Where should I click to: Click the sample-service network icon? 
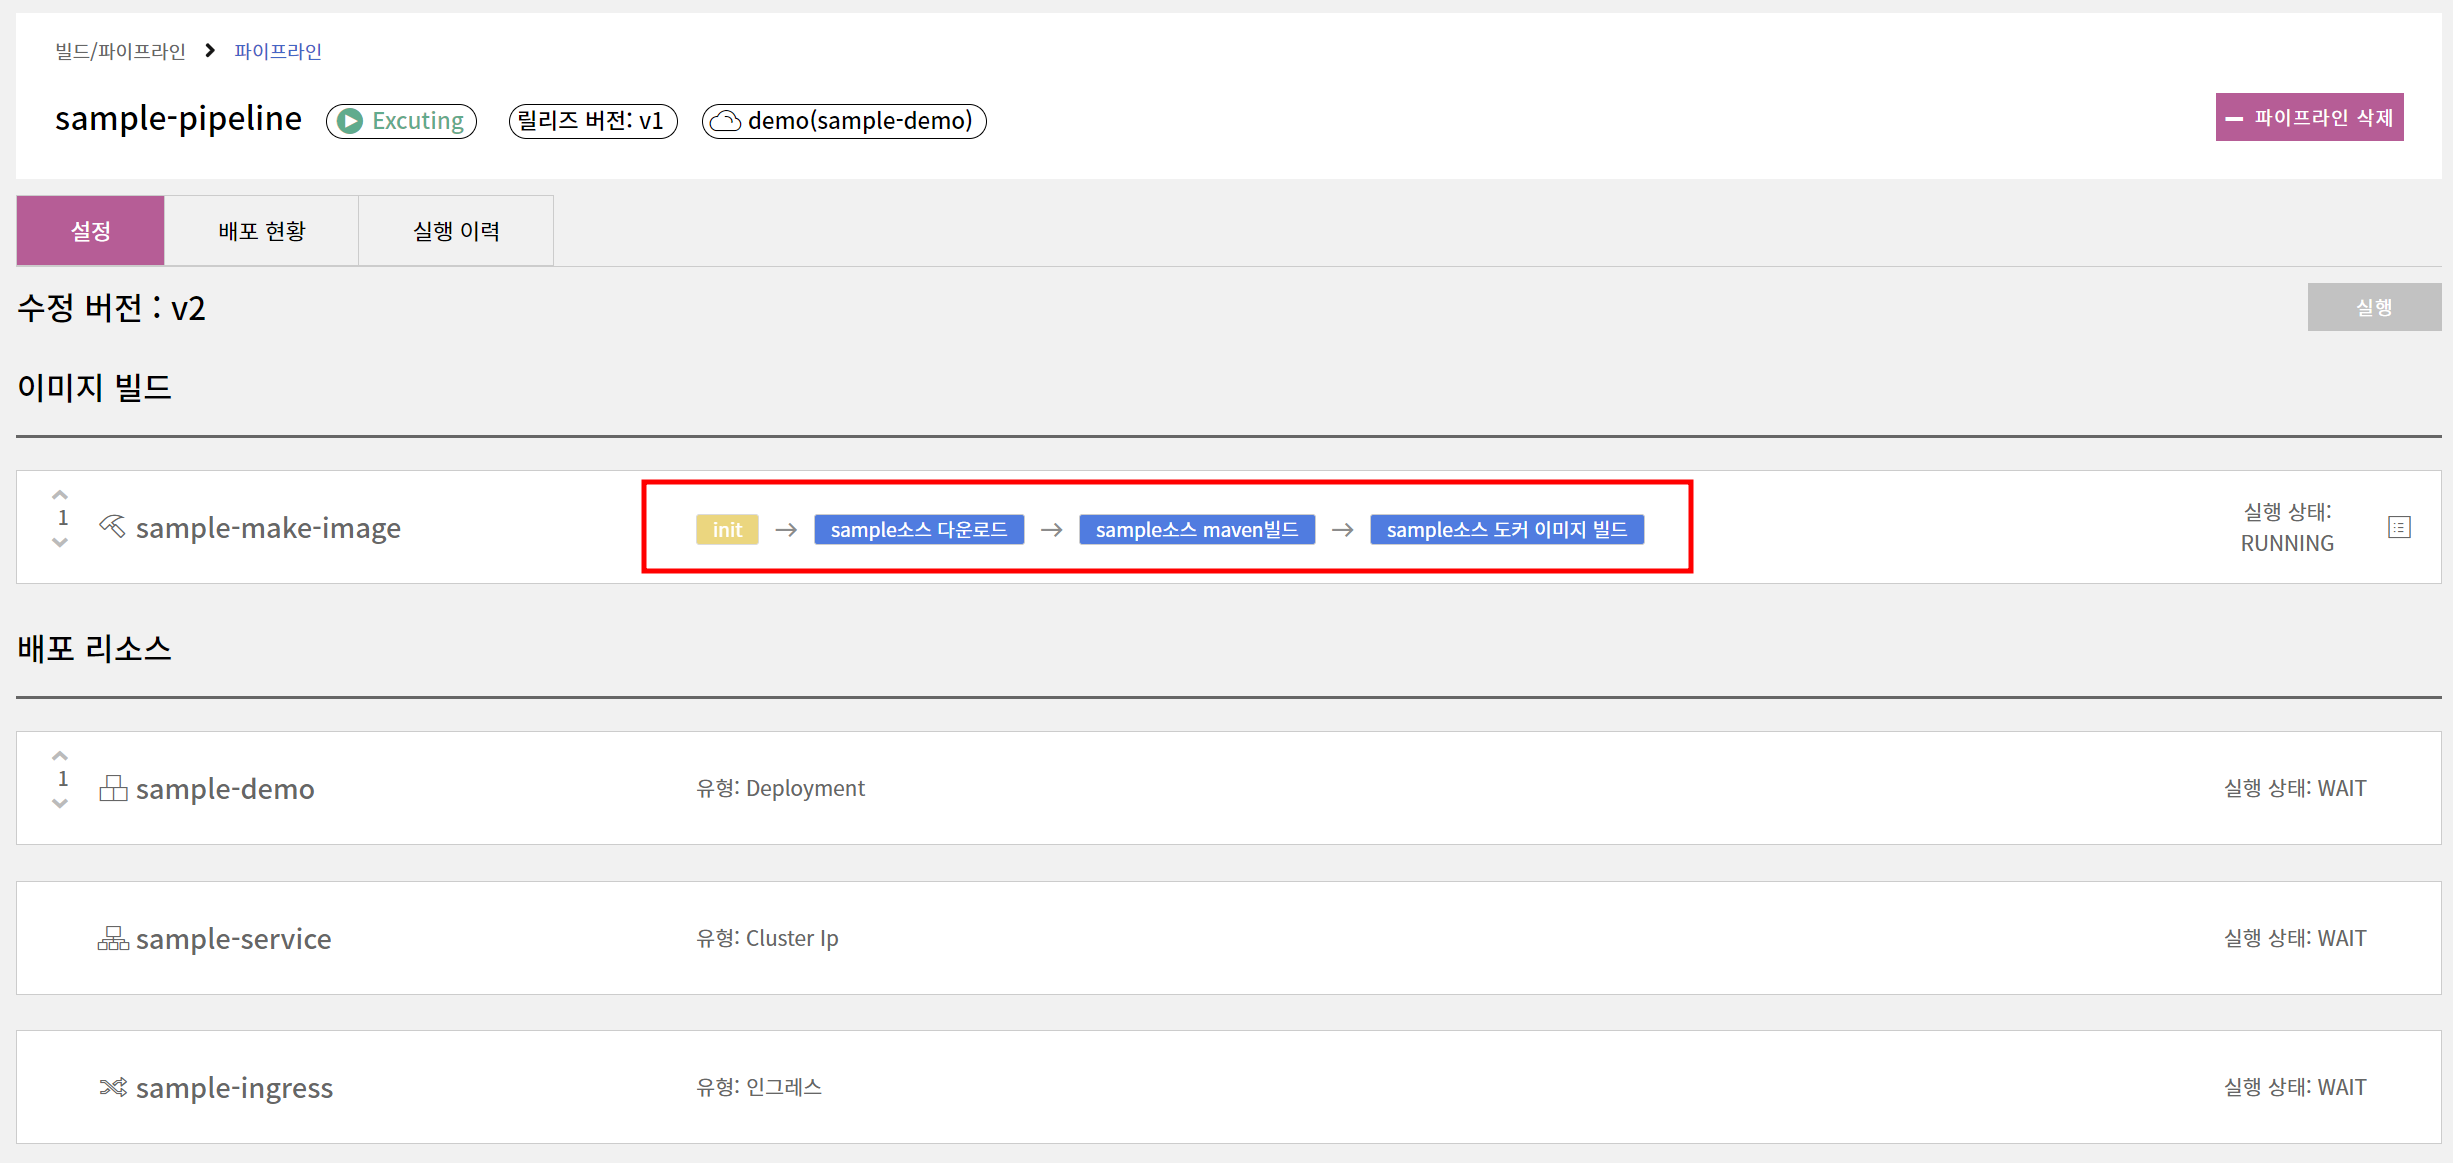coord(113,938)
